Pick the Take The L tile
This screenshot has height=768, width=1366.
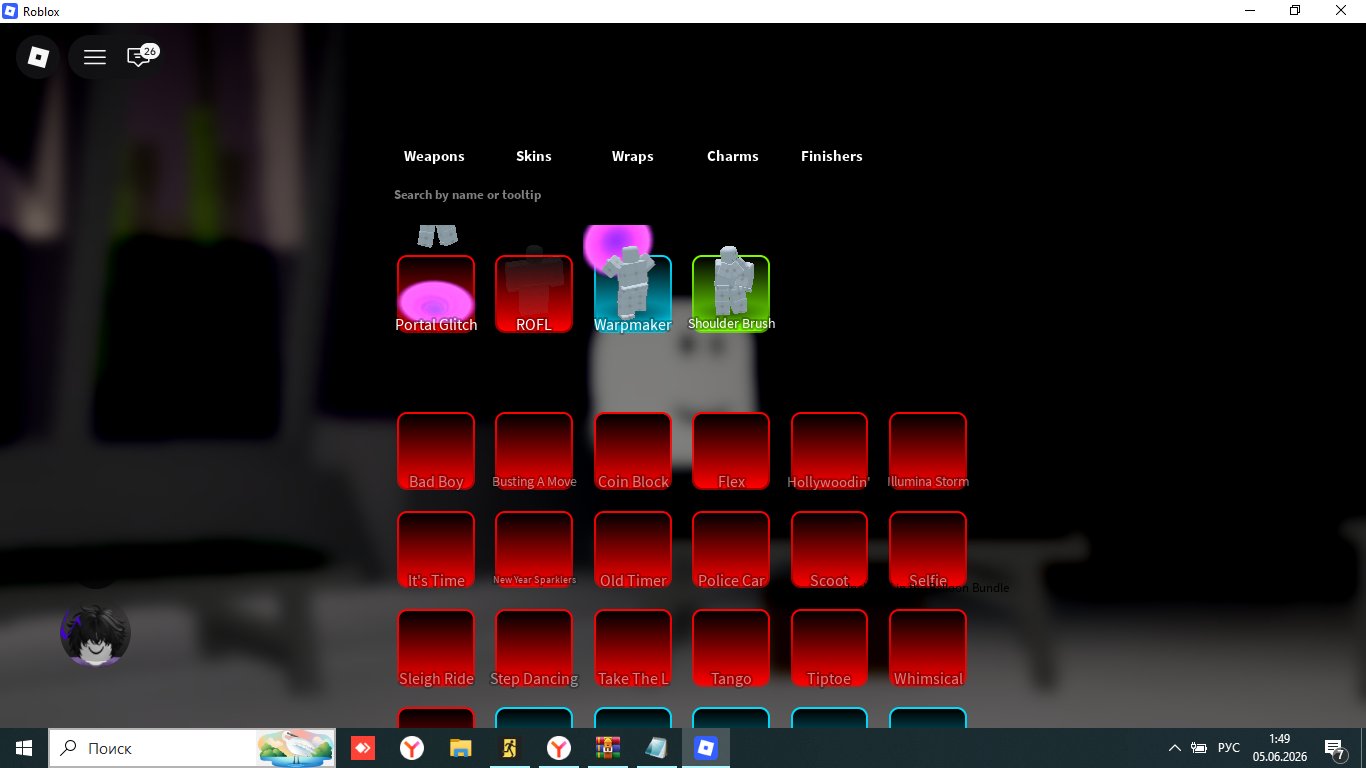(x=633, y=648)
